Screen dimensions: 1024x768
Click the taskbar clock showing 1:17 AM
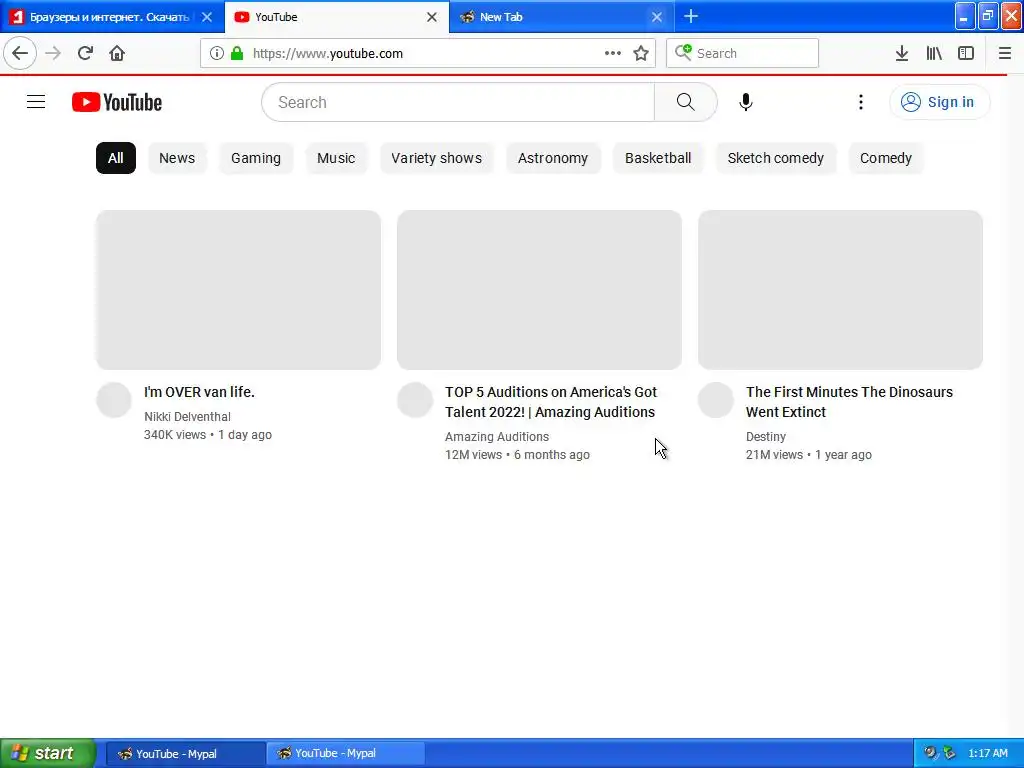[x=988, y=753]
